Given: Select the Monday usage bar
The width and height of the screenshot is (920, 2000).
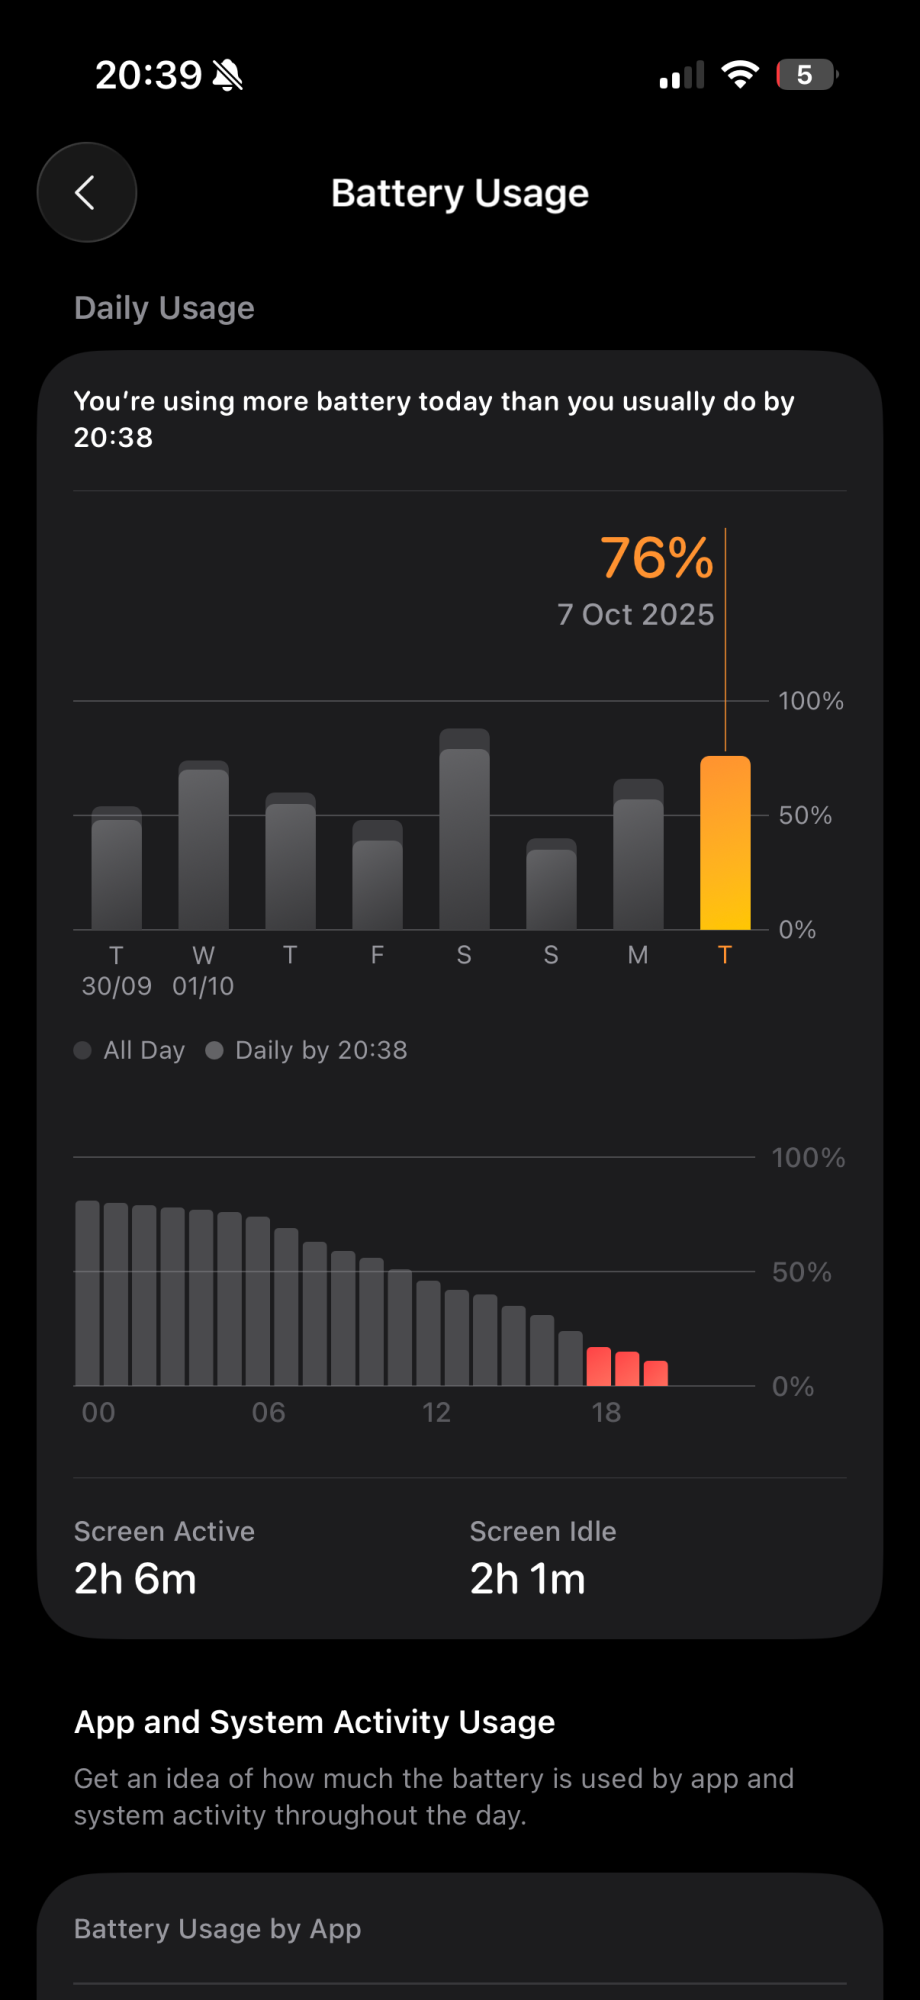Looking at the screenshot, I should tap(638, 856).
